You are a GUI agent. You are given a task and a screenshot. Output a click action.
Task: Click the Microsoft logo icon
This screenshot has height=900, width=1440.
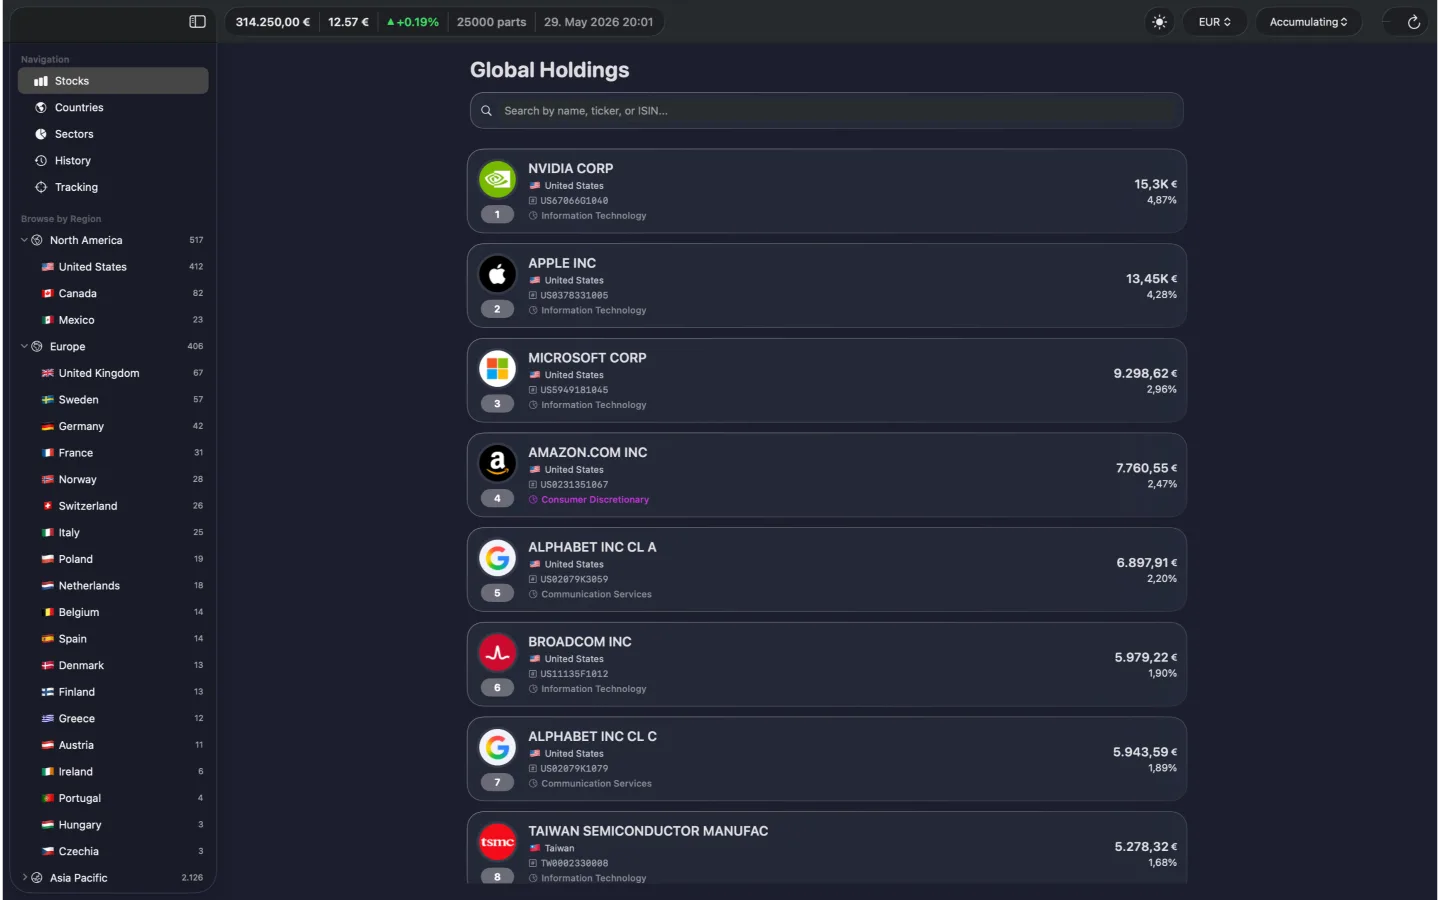click(497, 368)
